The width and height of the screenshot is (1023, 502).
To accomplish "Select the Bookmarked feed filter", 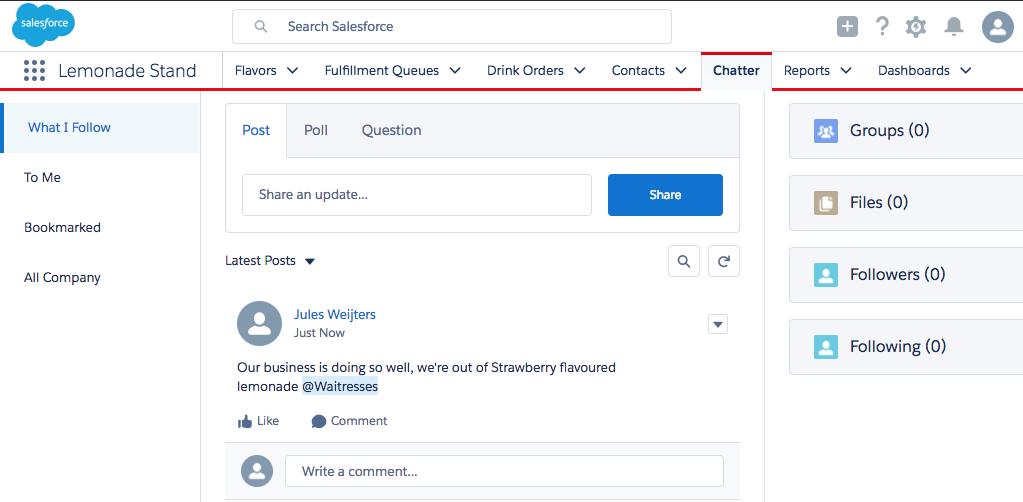I will click(x=62, y=227).
